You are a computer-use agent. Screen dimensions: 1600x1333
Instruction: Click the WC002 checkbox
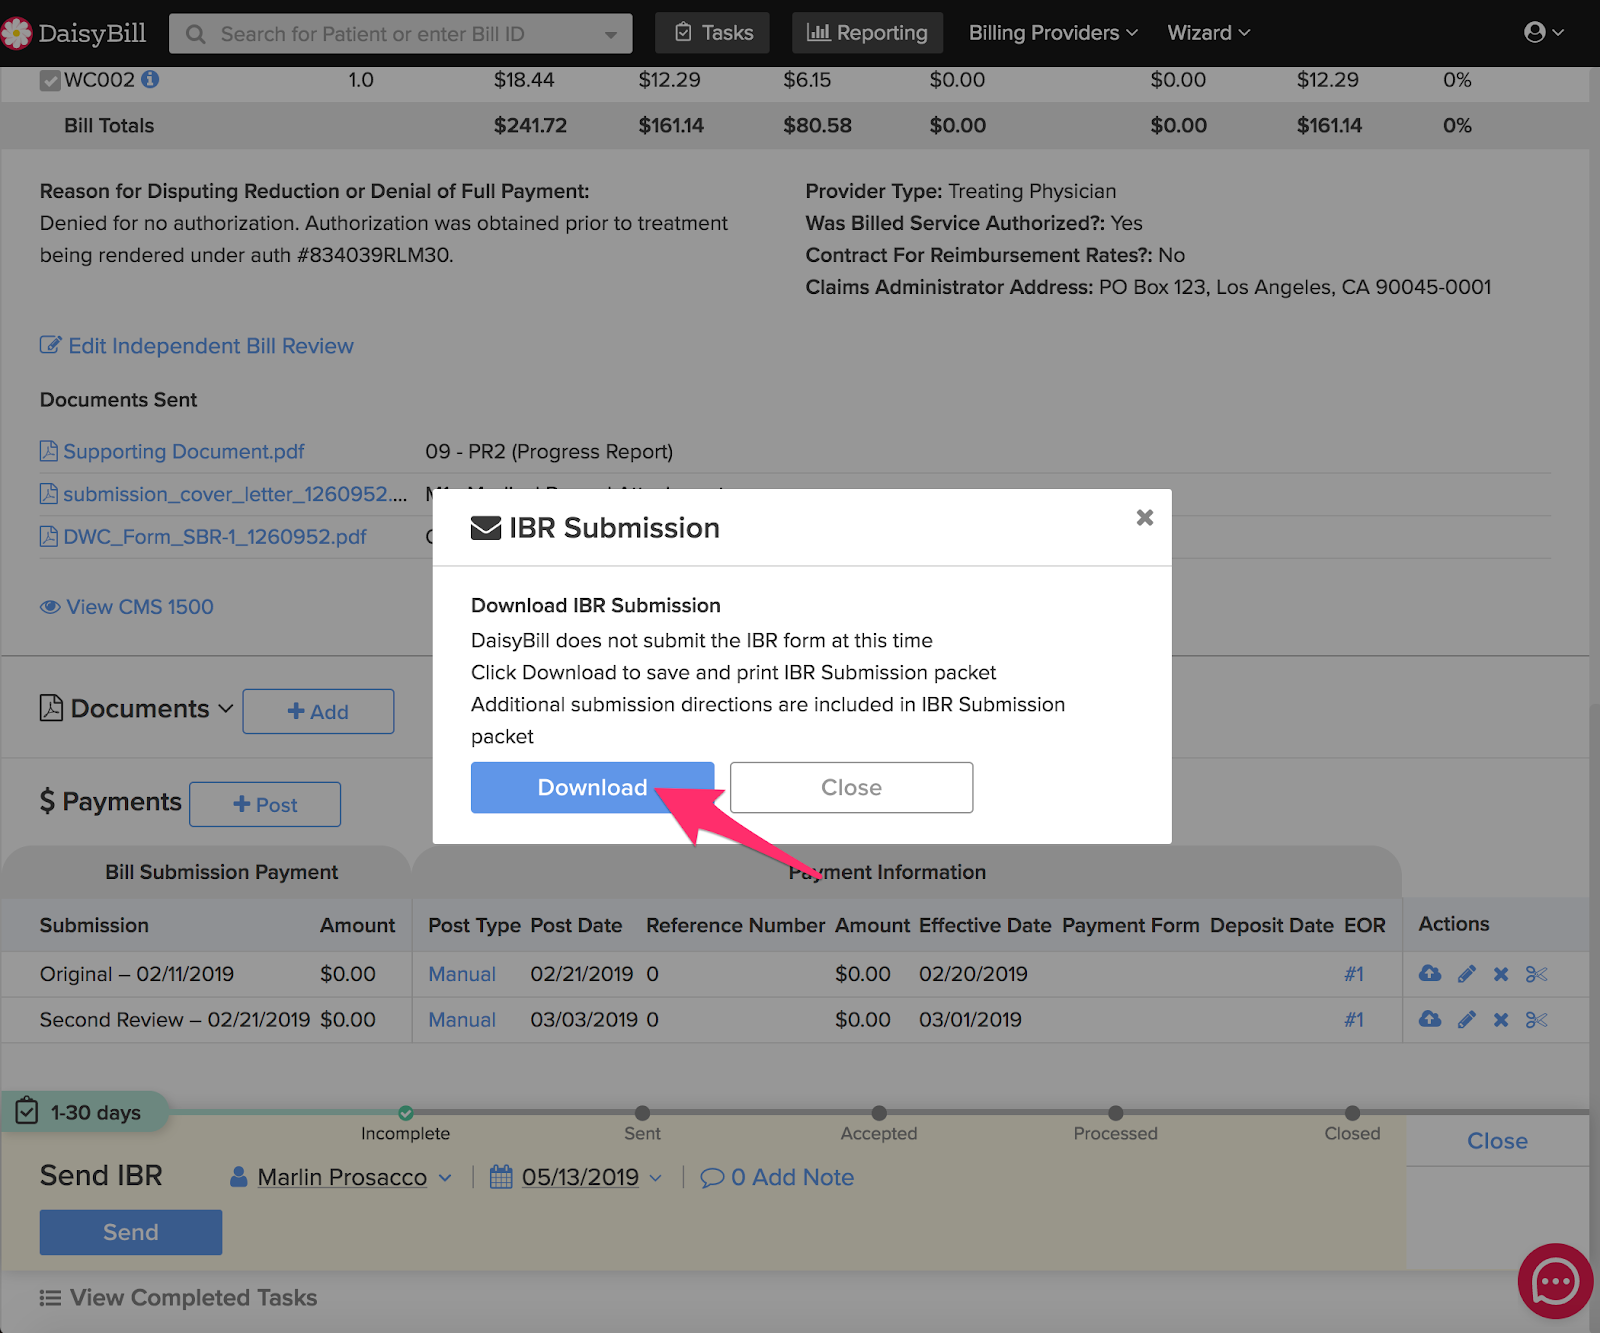50,79
